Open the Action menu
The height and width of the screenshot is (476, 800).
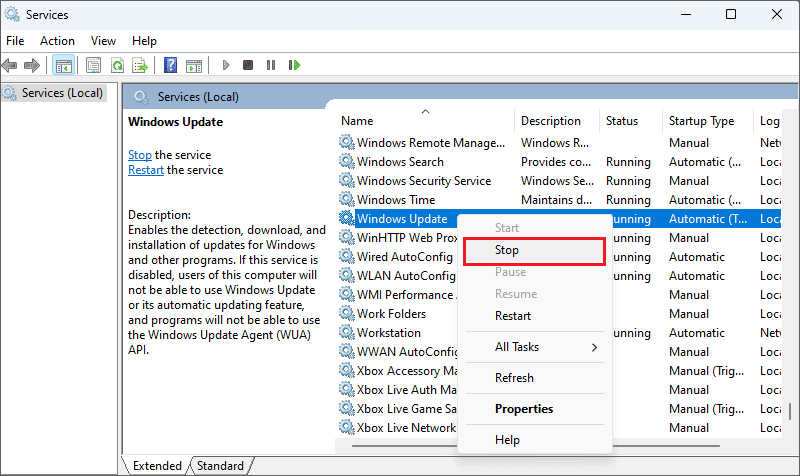pyautogui.click(x=57, y=41)
